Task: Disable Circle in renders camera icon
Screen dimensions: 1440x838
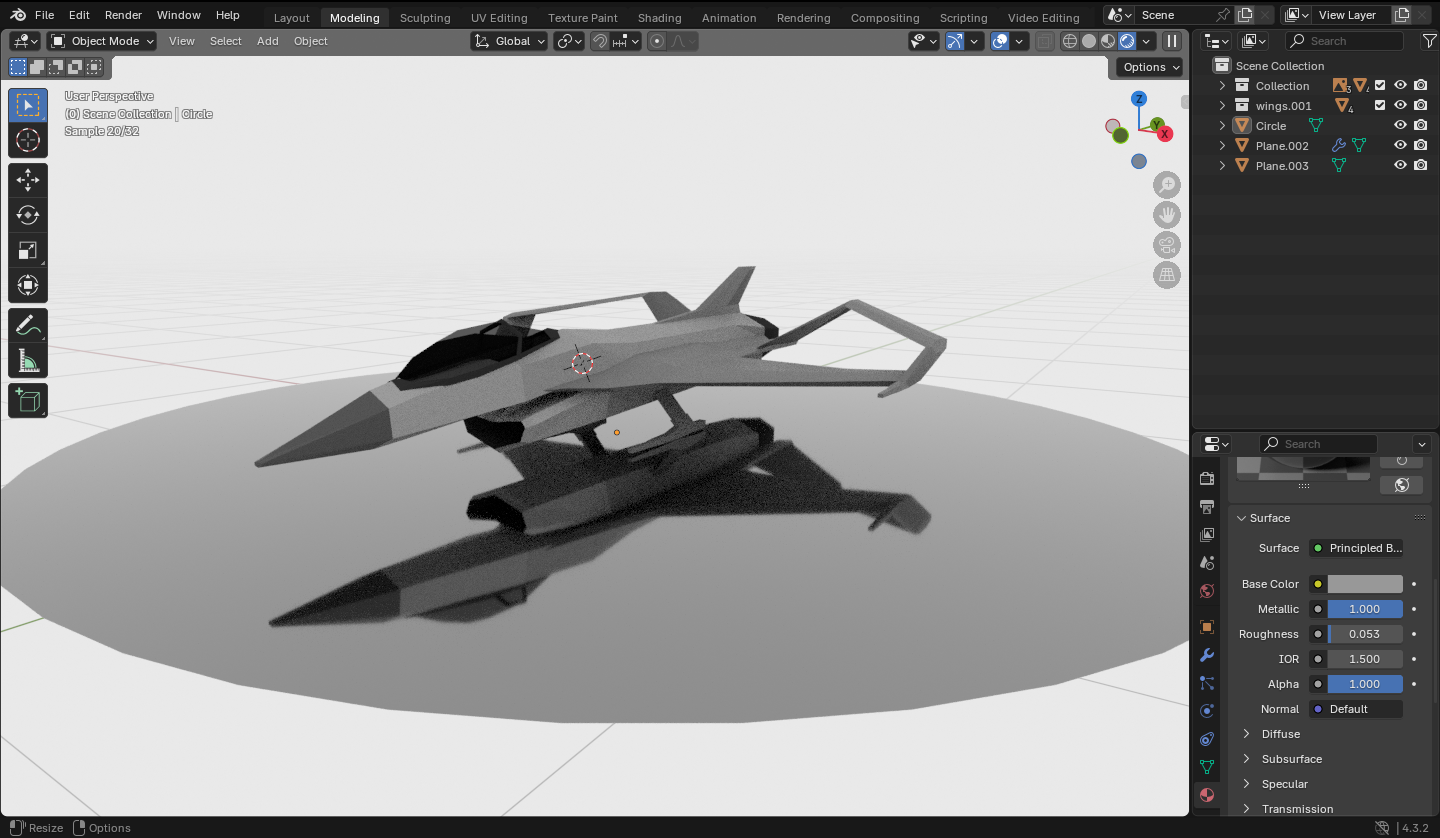Action: point(1421,126)
